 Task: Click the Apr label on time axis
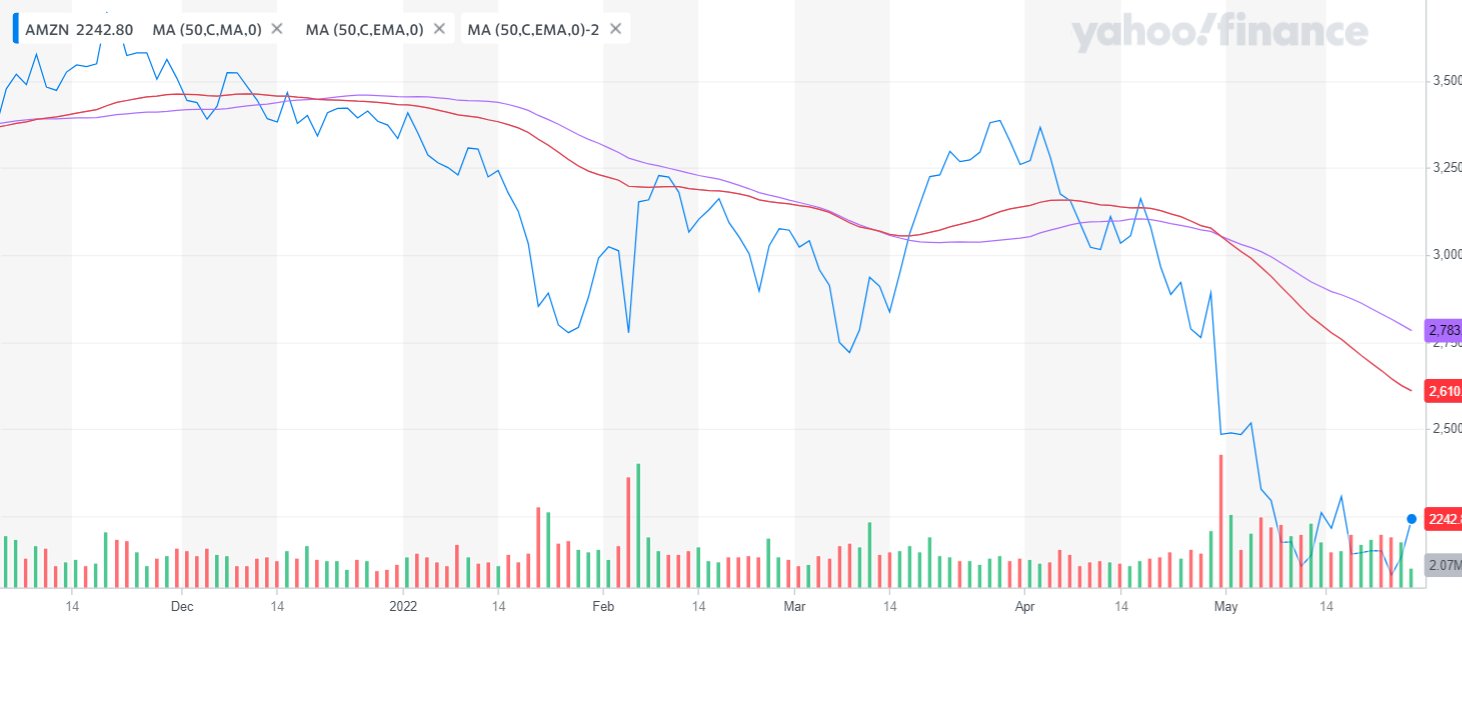pyautogui.click(x=1024, y=606)
